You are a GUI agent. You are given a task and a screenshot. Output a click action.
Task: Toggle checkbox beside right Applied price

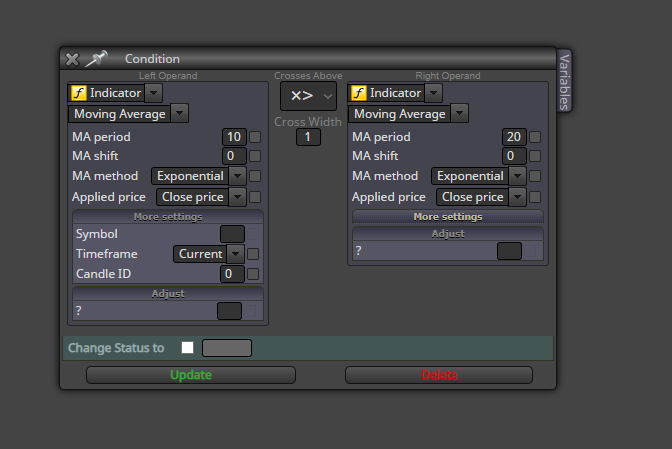coord(535,197)
